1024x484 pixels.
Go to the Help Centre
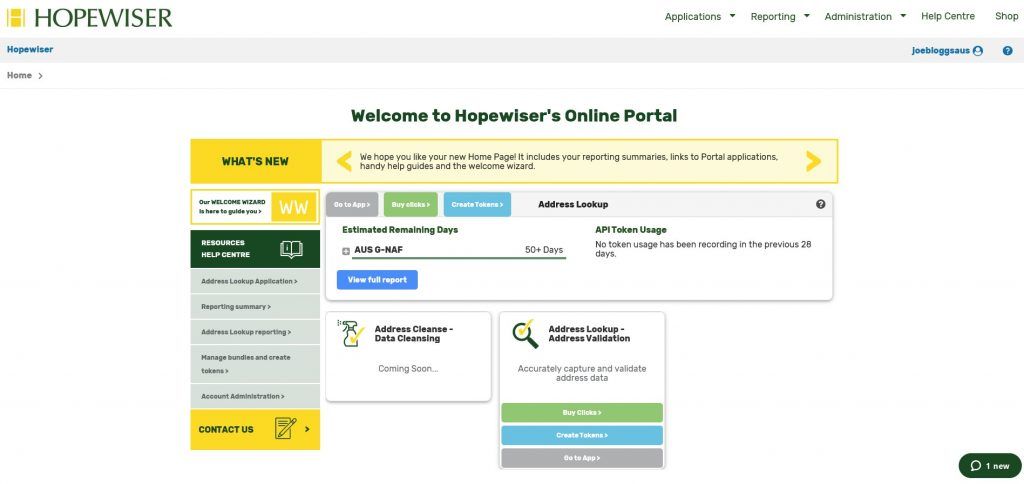click(x=948, y=16)
